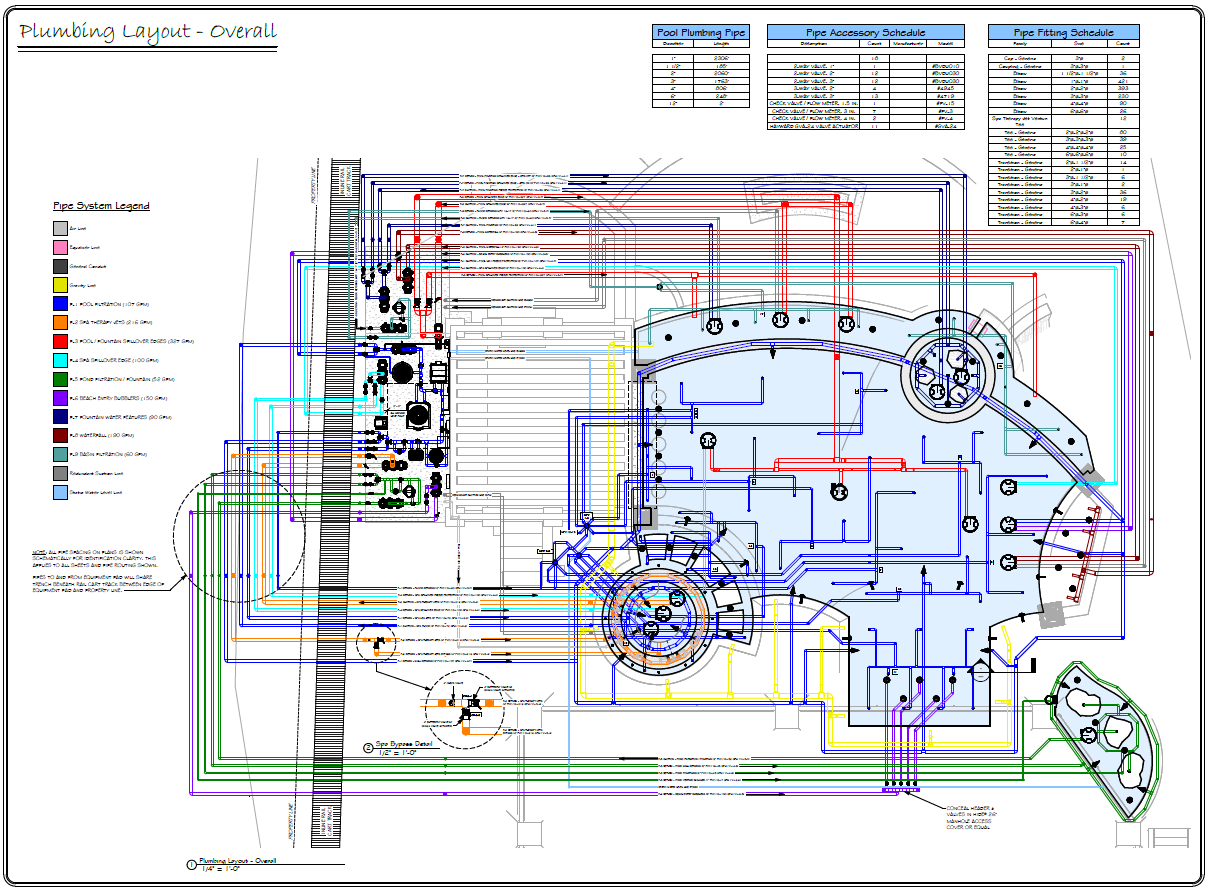
Task: Click the manhole access symbol near the conceal header note
Action: 901,789
